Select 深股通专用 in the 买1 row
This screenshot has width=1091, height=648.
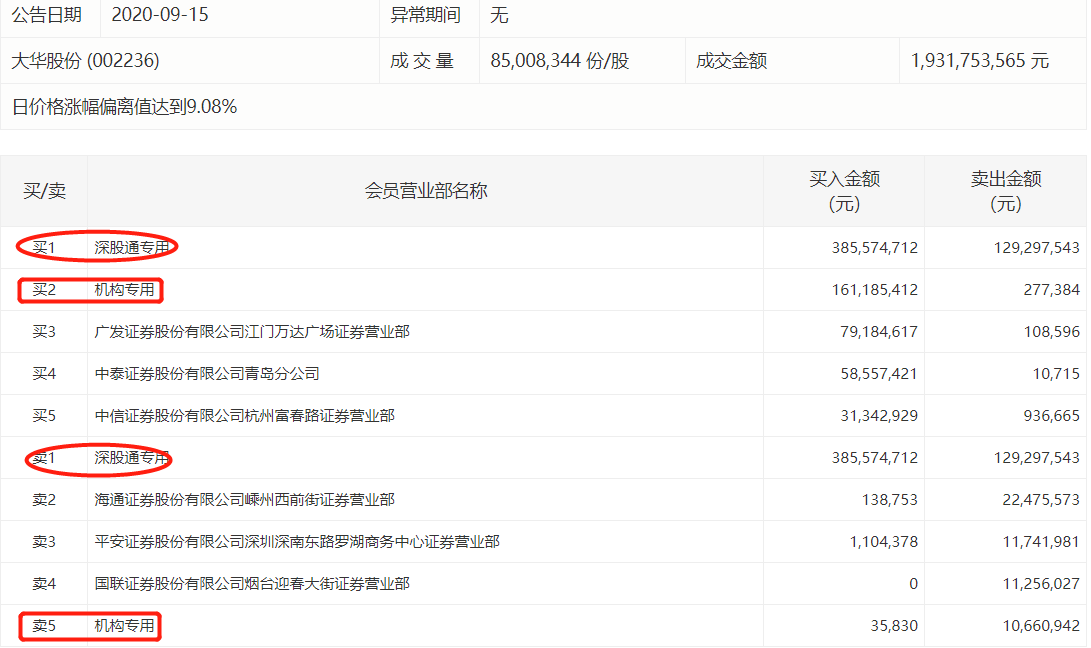tap(132, 248)
